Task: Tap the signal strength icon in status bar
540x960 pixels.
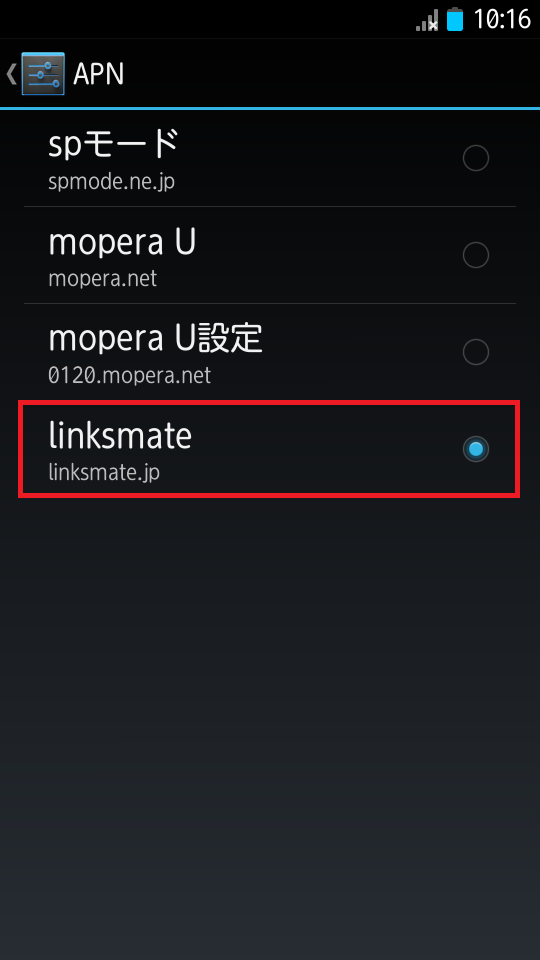Action: click(427, 20)
